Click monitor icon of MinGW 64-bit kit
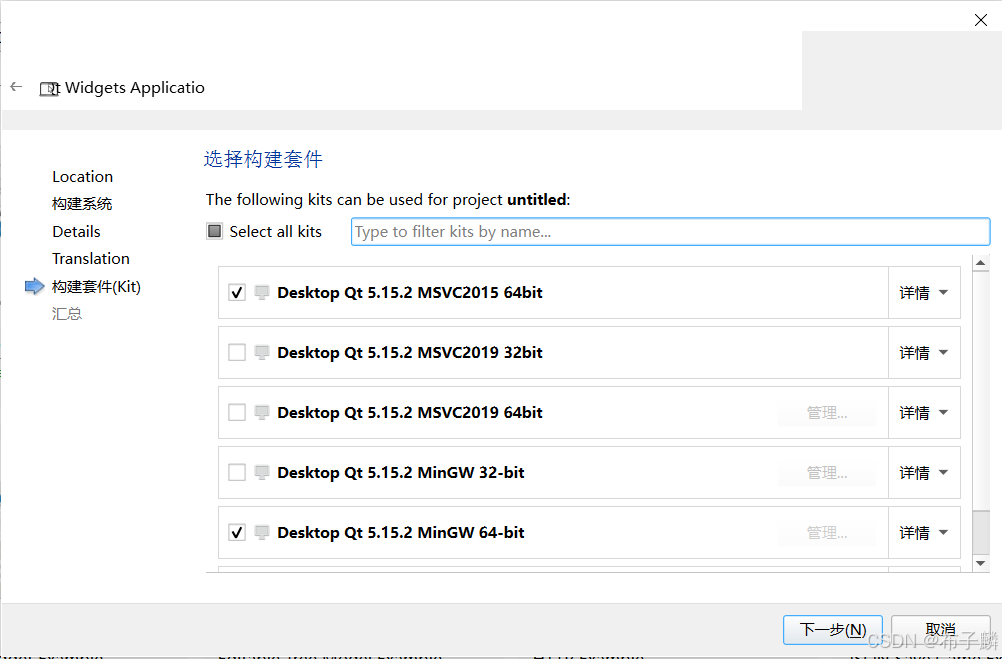 click(261, 532)
